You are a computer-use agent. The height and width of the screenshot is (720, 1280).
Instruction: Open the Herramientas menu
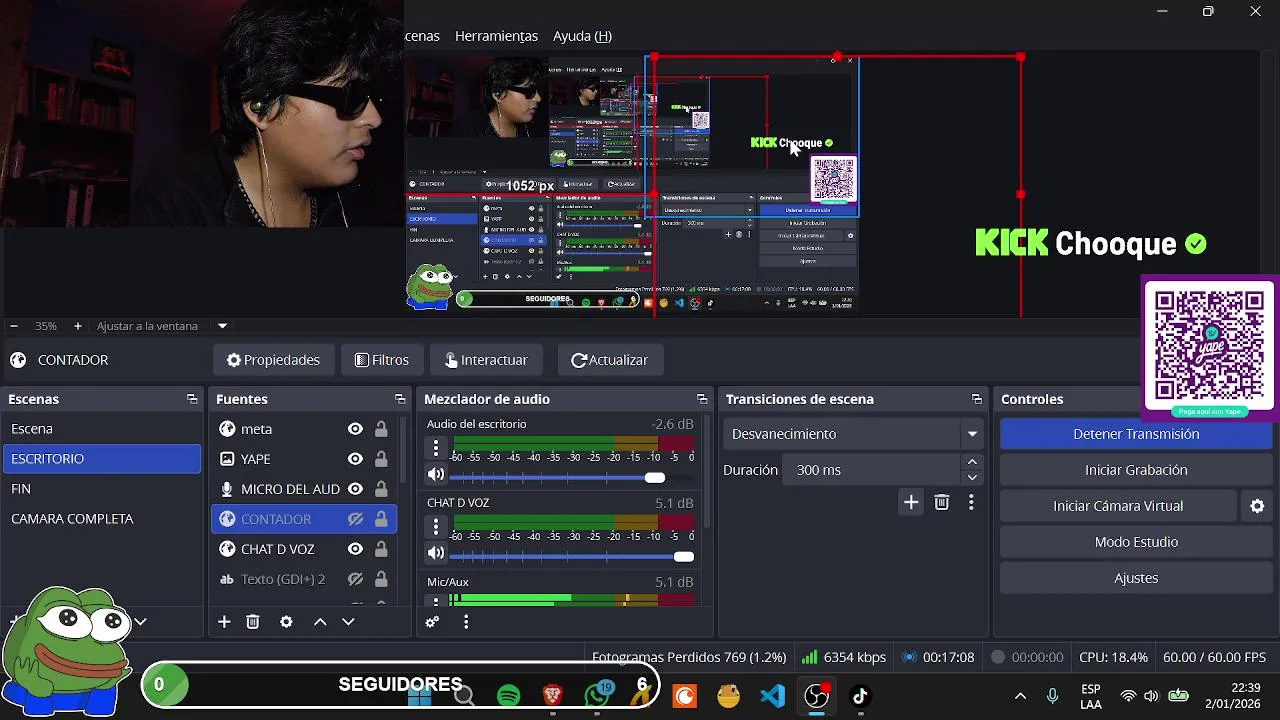pos(496,36)
